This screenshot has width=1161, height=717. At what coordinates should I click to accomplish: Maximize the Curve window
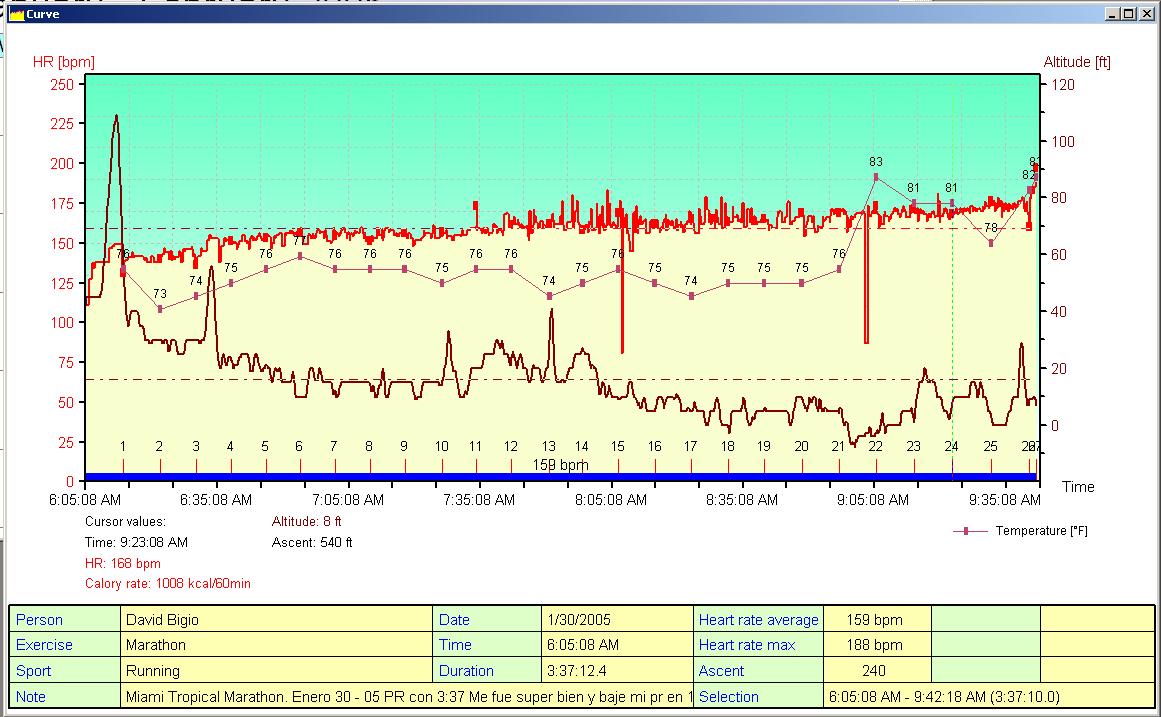click(1130, 14)
